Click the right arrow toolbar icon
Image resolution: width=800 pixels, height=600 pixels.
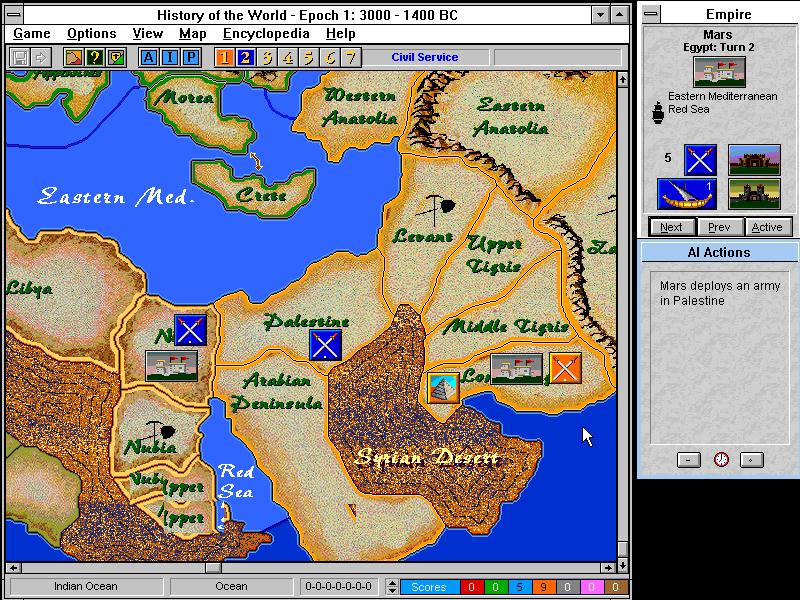point(41,57)
